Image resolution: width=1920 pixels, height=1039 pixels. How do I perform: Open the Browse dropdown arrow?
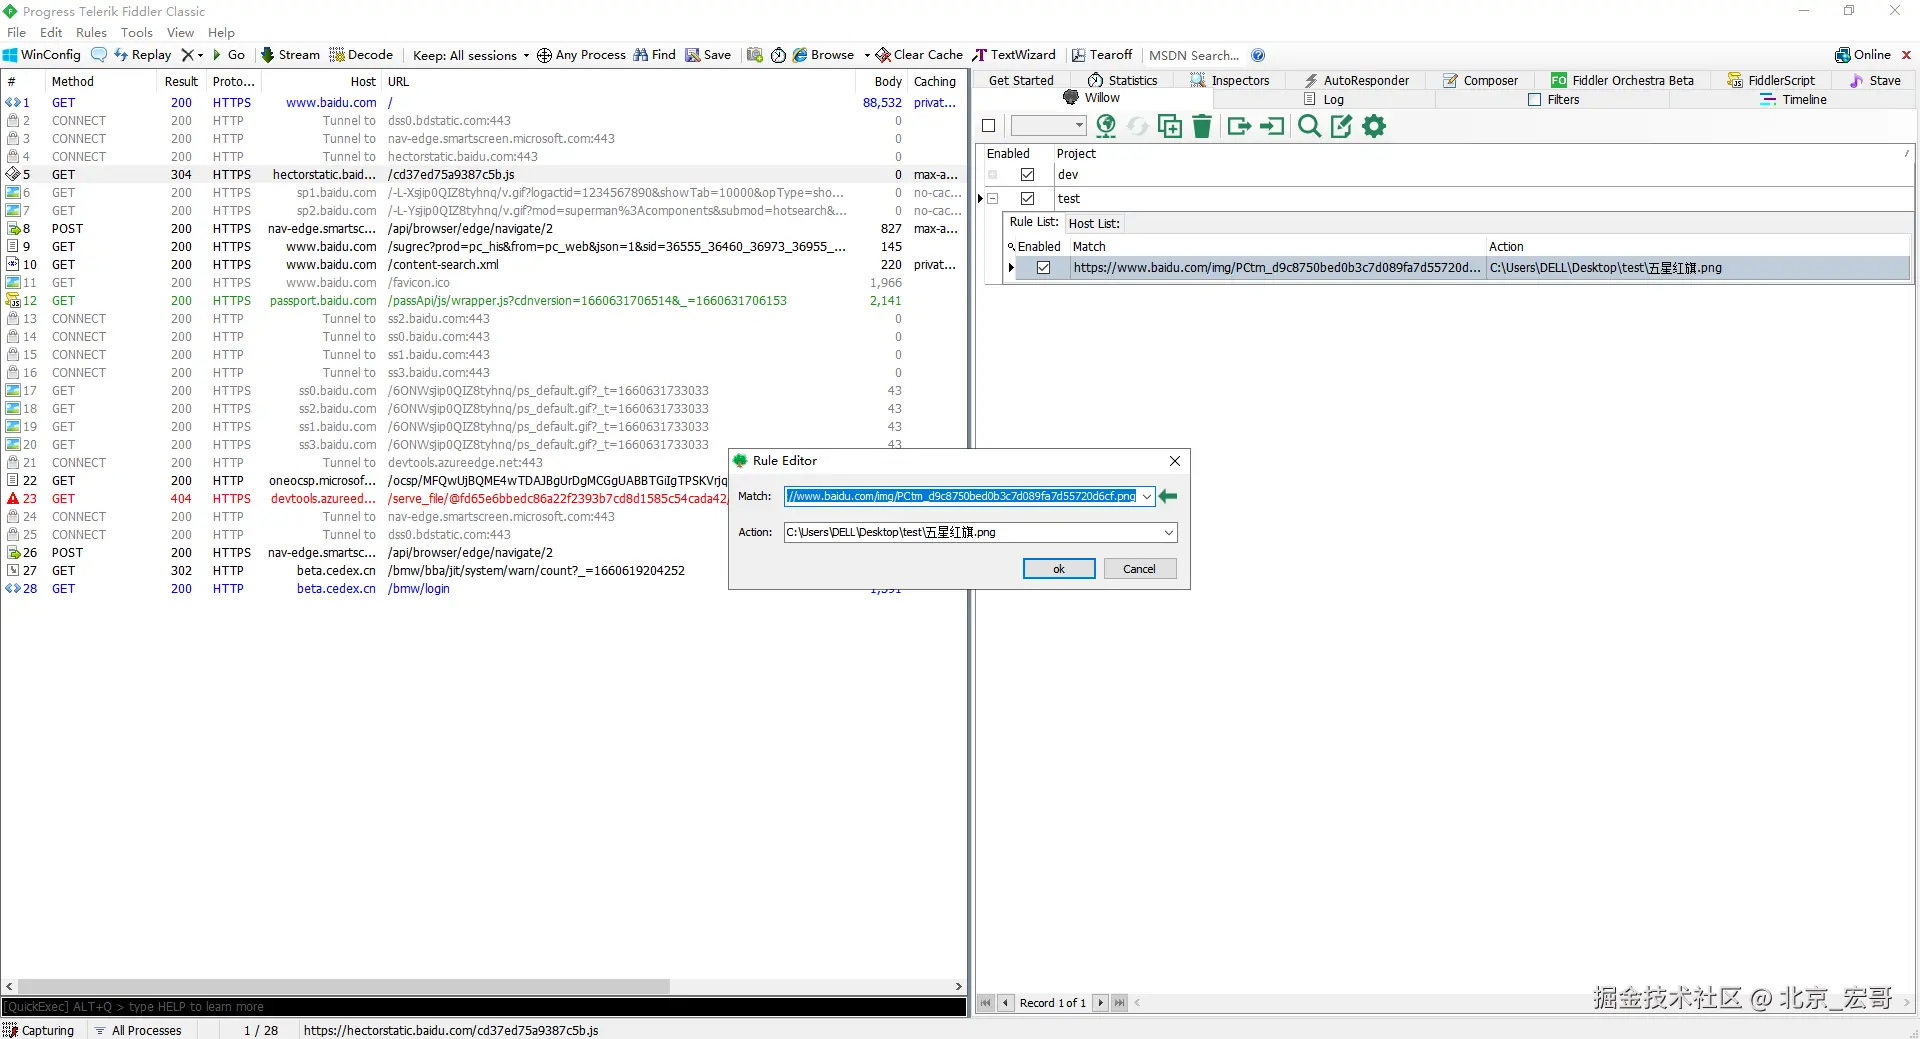867,55
